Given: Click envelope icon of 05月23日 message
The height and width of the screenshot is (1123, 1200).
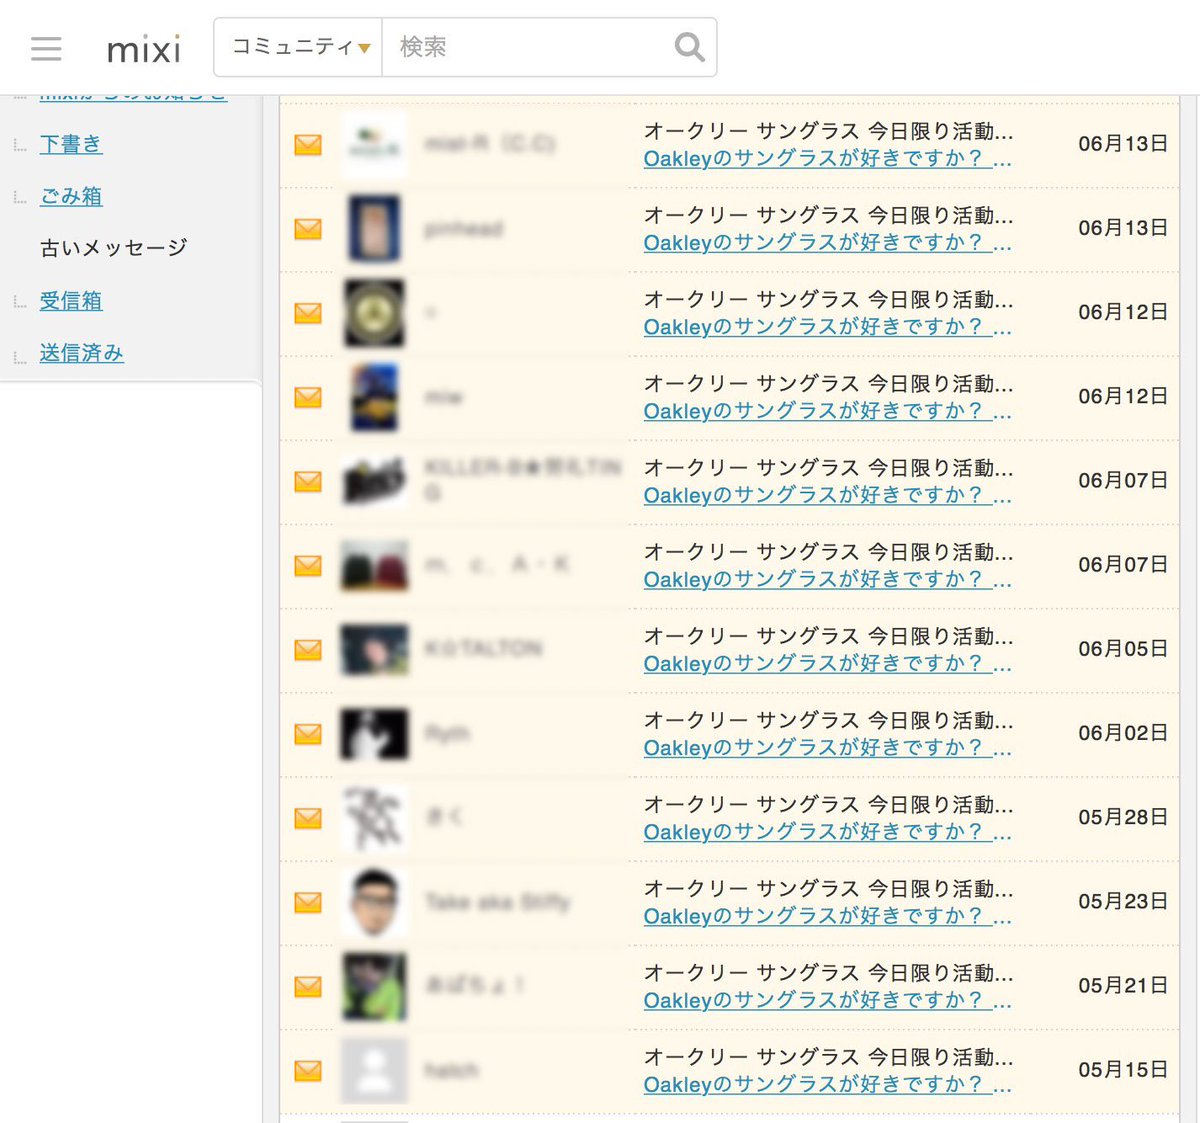Looking at the screenshot, I should point(308,902).
